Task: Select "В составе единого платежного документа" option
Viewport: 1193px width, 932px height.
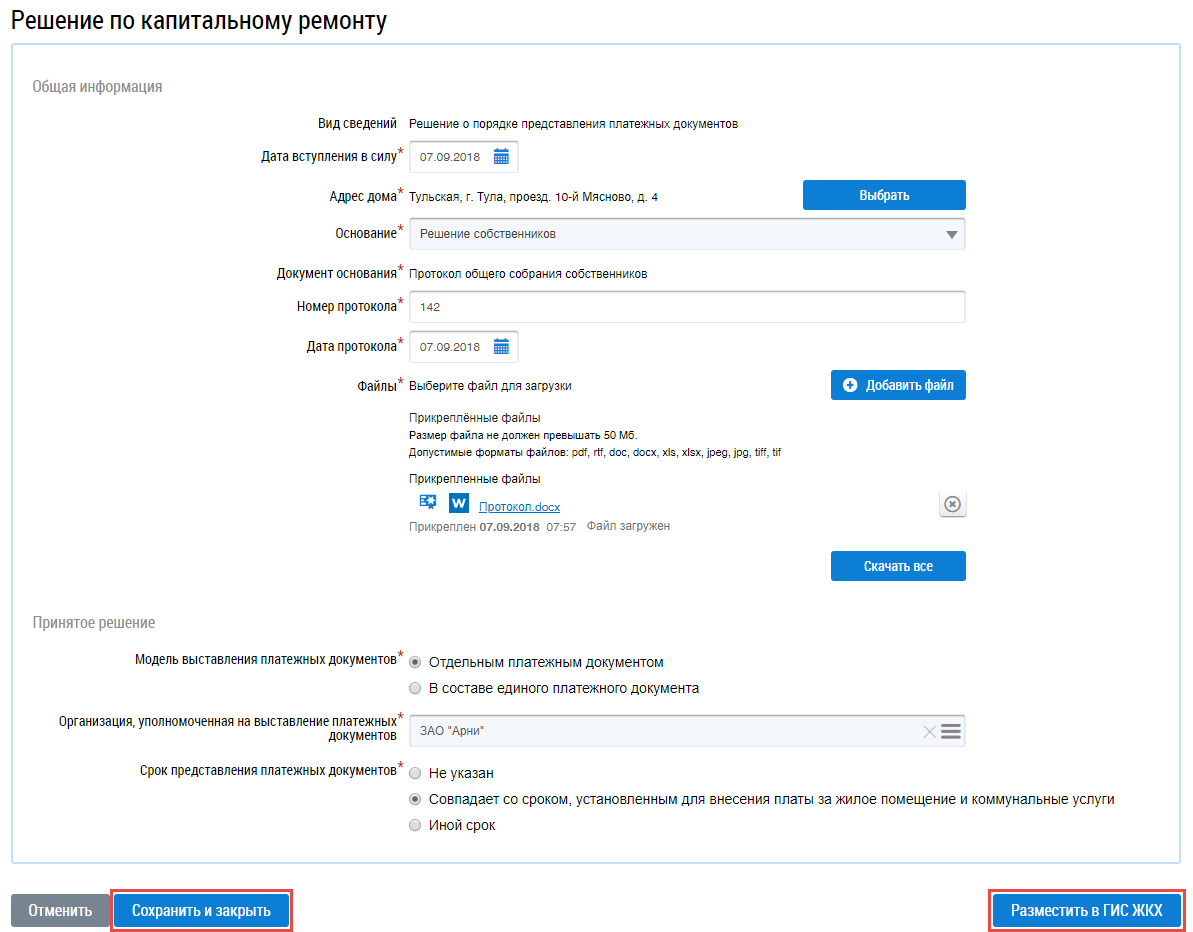Action: (415, 688)
